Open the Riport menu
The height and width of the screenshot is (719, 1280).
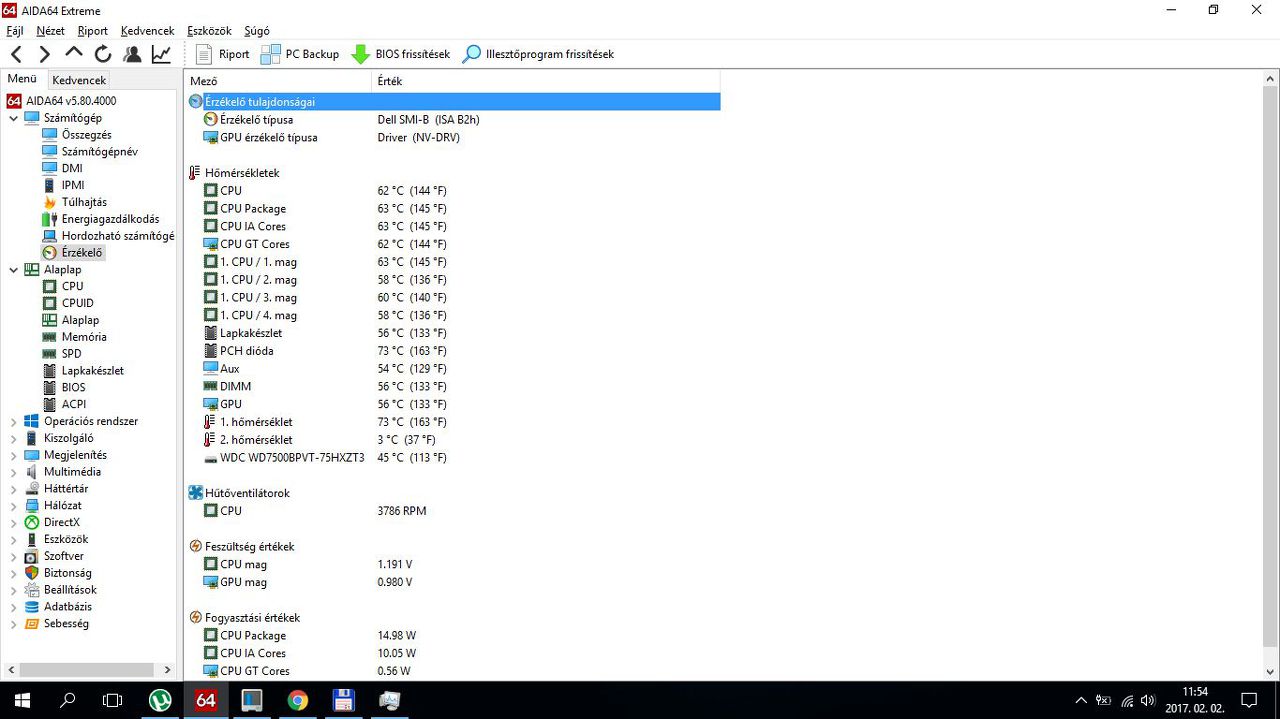point(93,31)
